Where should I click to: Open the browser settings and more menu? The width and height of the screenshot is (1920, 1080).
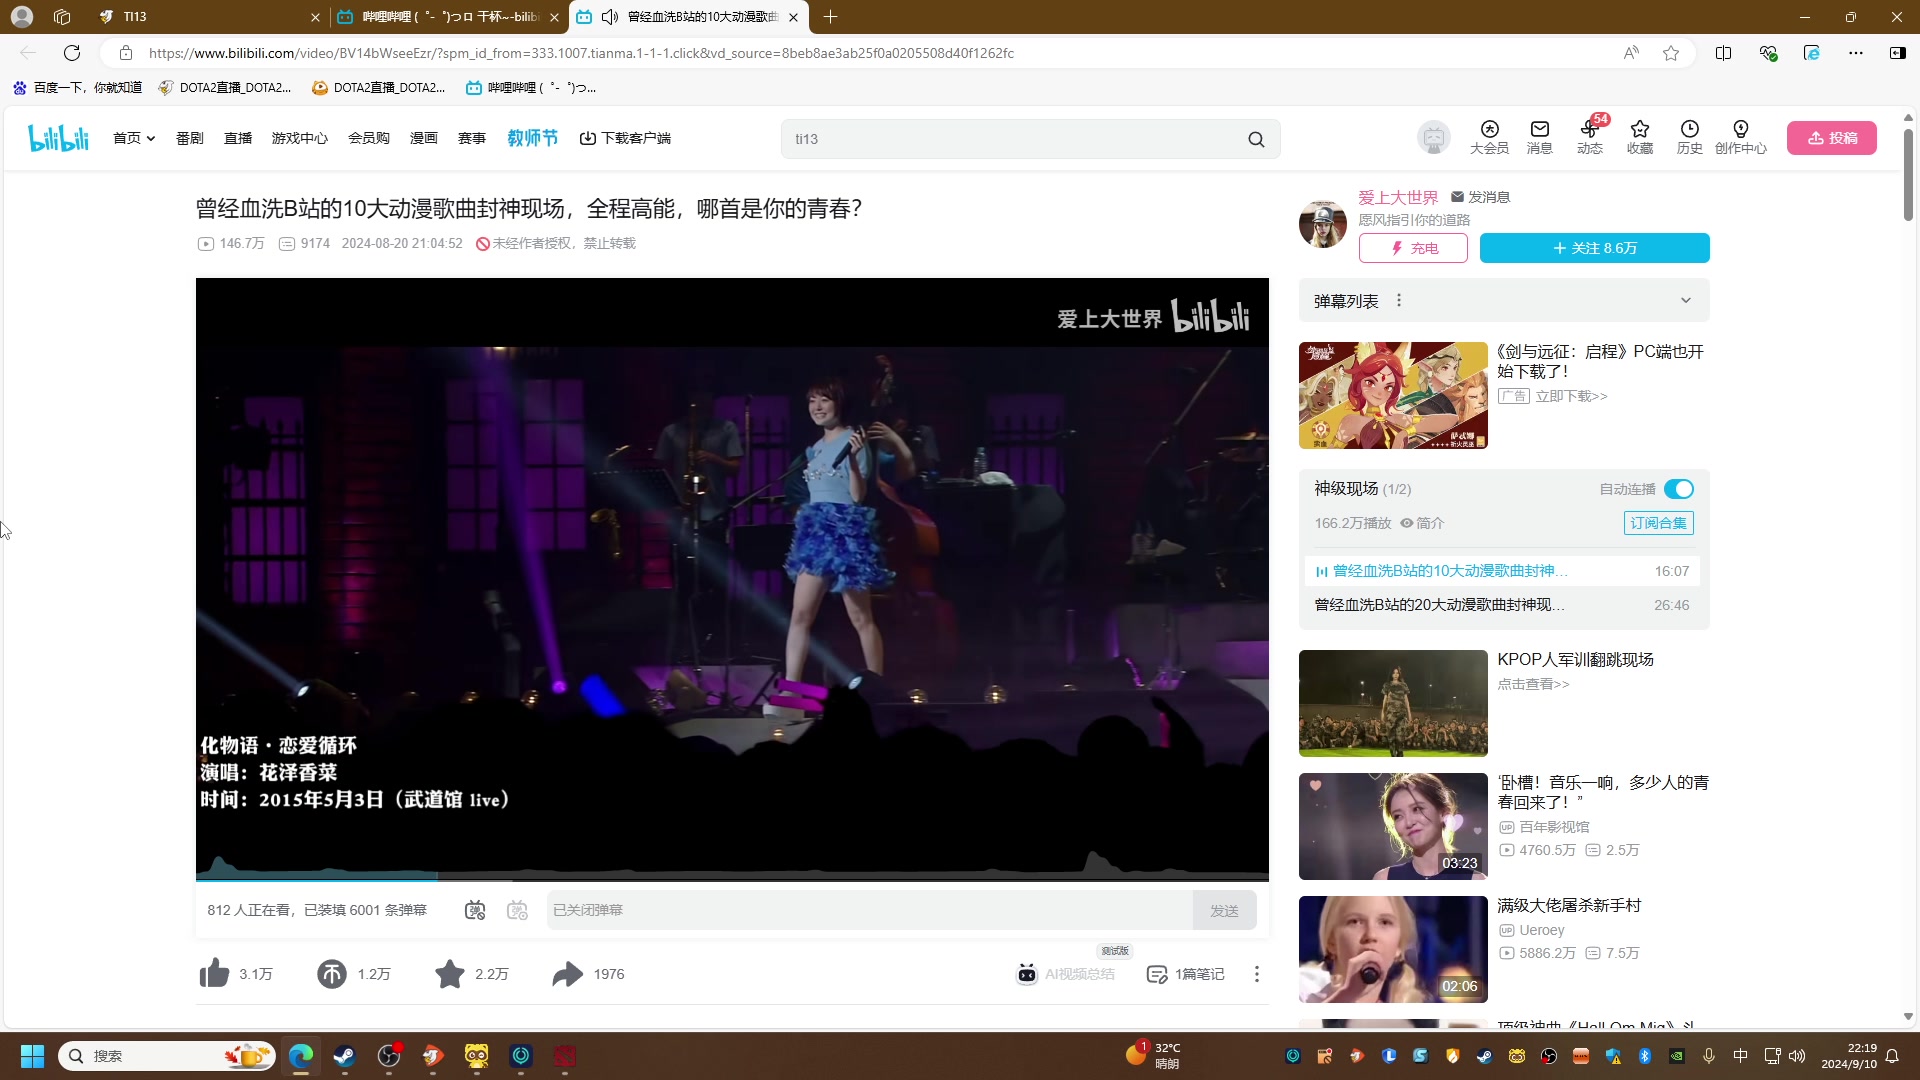(1856, 53)
